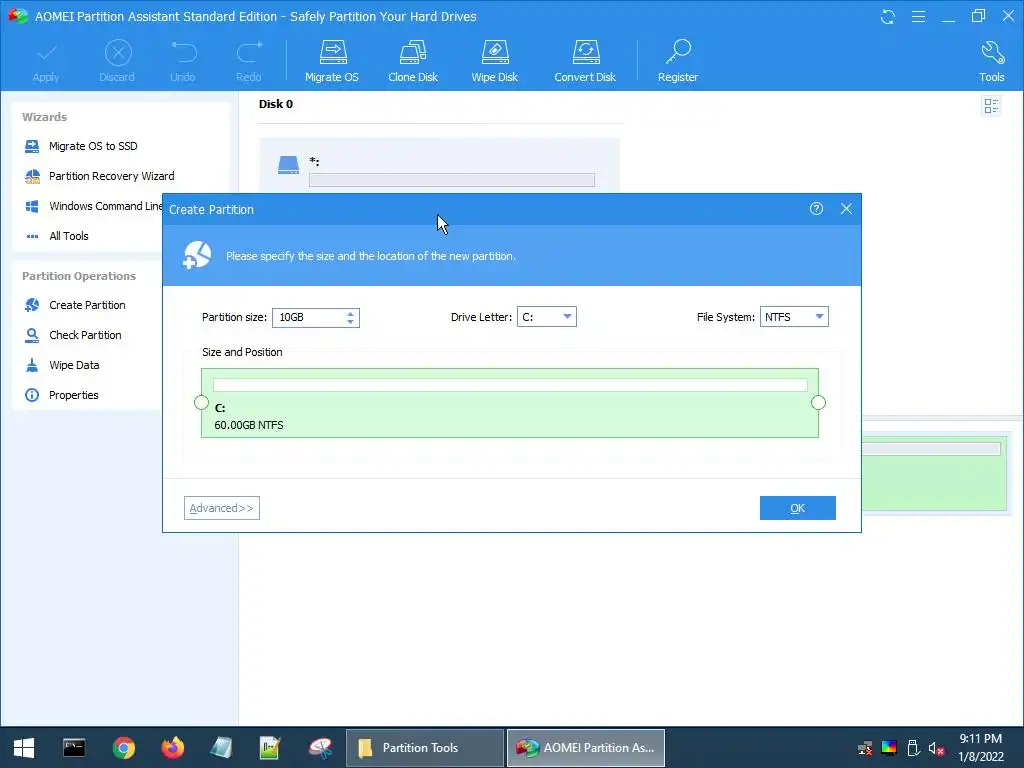Expand Advanced options in the dialog

(222, 508)
